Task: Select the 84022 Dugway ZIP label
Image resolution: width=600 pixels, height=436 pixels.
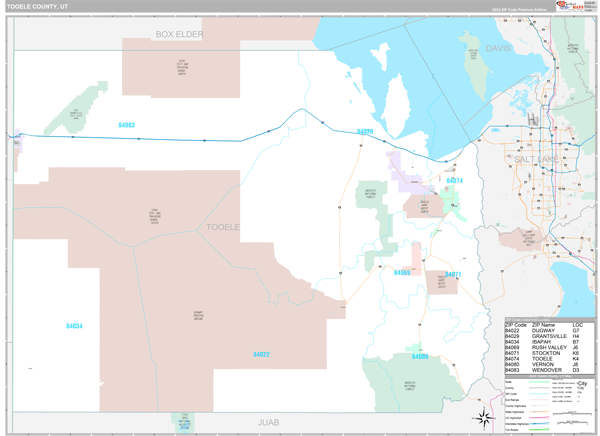Action: [261, 354]
